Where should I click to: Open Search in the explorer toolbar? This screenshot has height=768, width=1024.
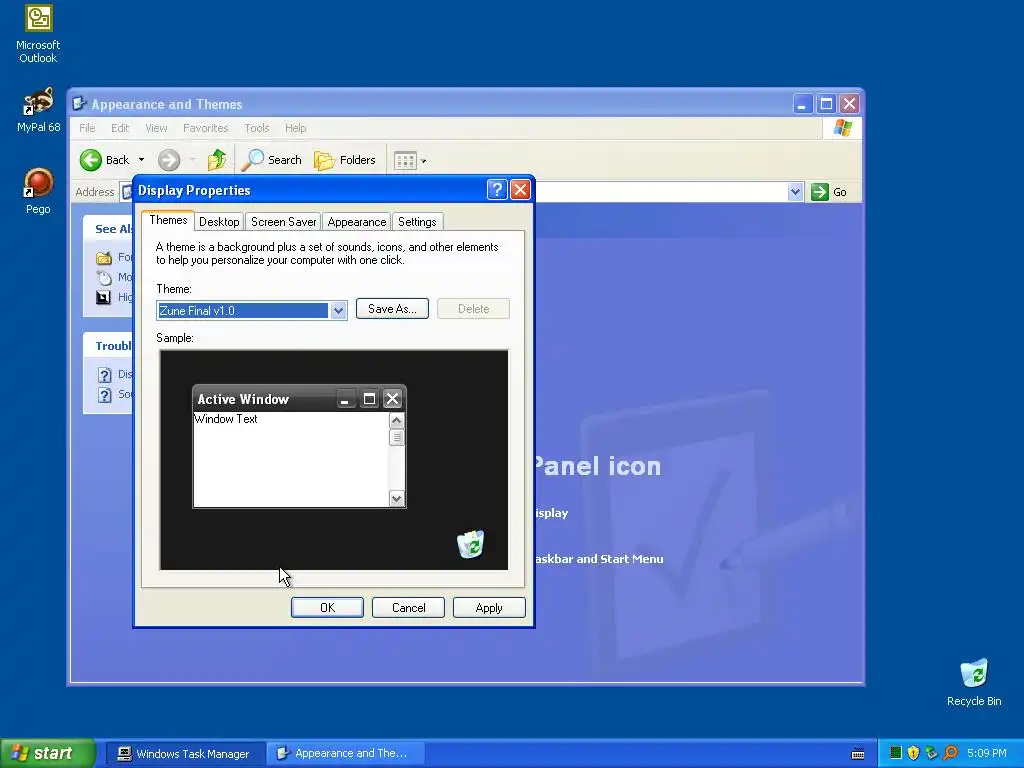(272, 160)
